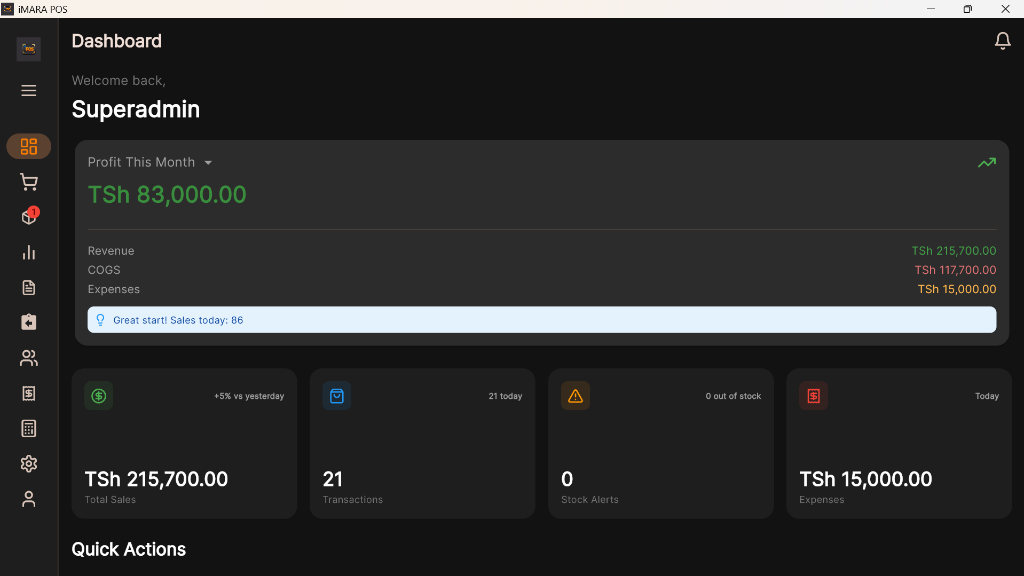Screen dimensions: 1024x576
Task: Open the Total Sales TSh 215,700.00 card
Action: pyautogui.click(x=184, y=444)
